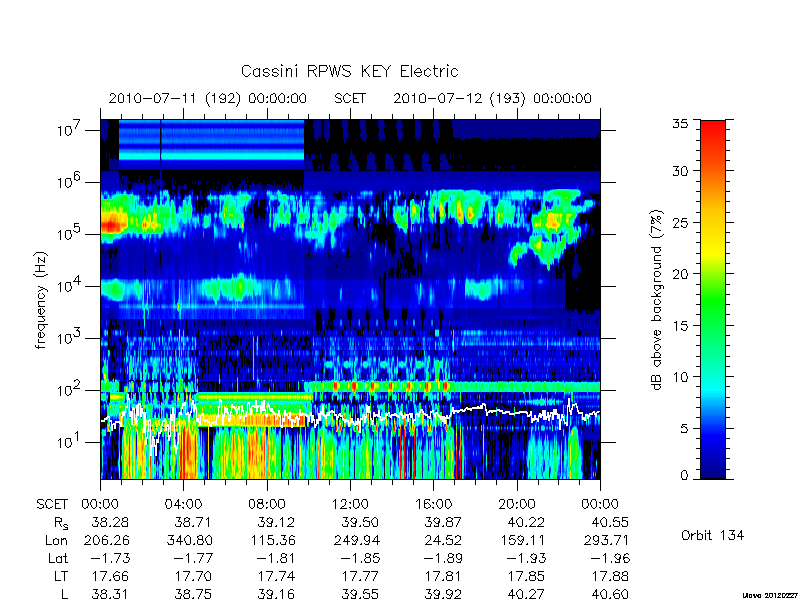
Task: Click the 'SCET' label above the spectrogram
Action: tap(350, 98)
